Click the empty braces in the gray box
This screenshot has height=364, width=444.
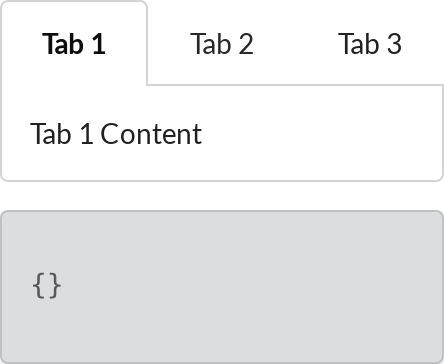pos(47,286)
